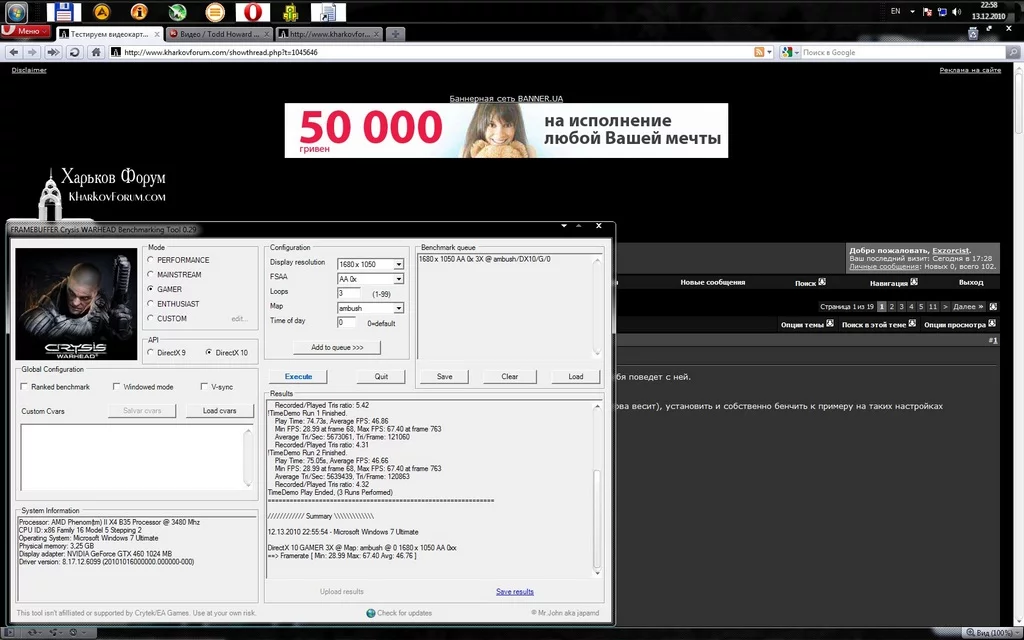This screenshot has width=1024, height=640.
Task: Click the Fast Forward double-arrow button
Action: [54, 52]
